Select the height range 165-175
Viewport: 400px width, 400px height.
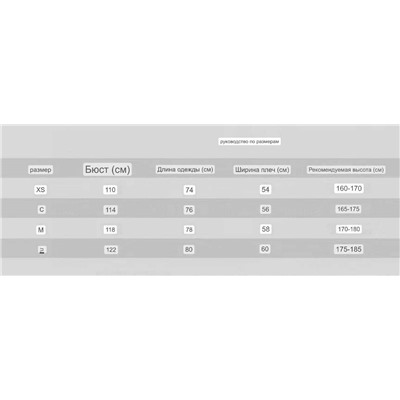(x=348, y=209)
